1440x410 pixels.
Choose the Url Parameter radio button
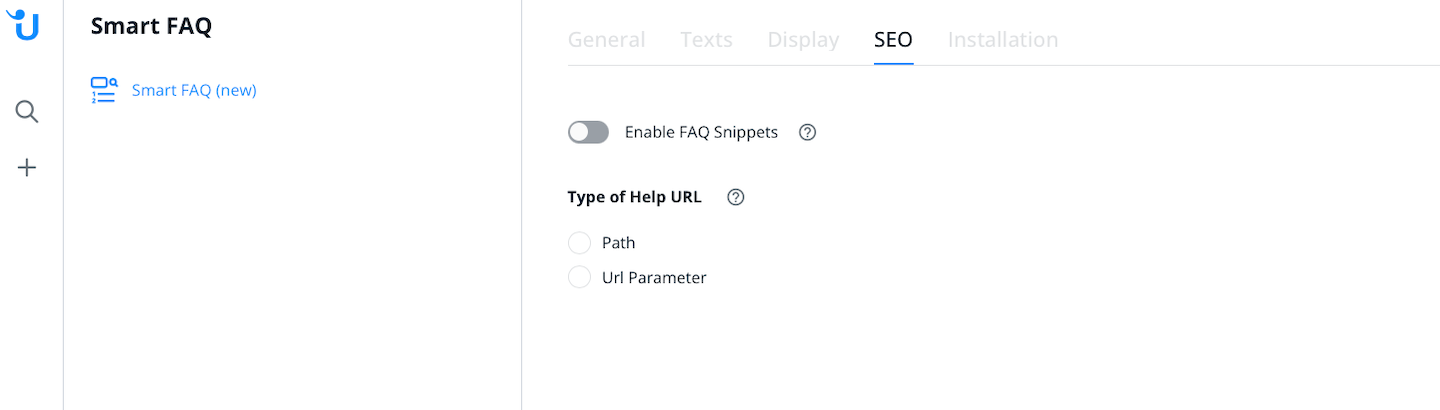tap(580, 278)
